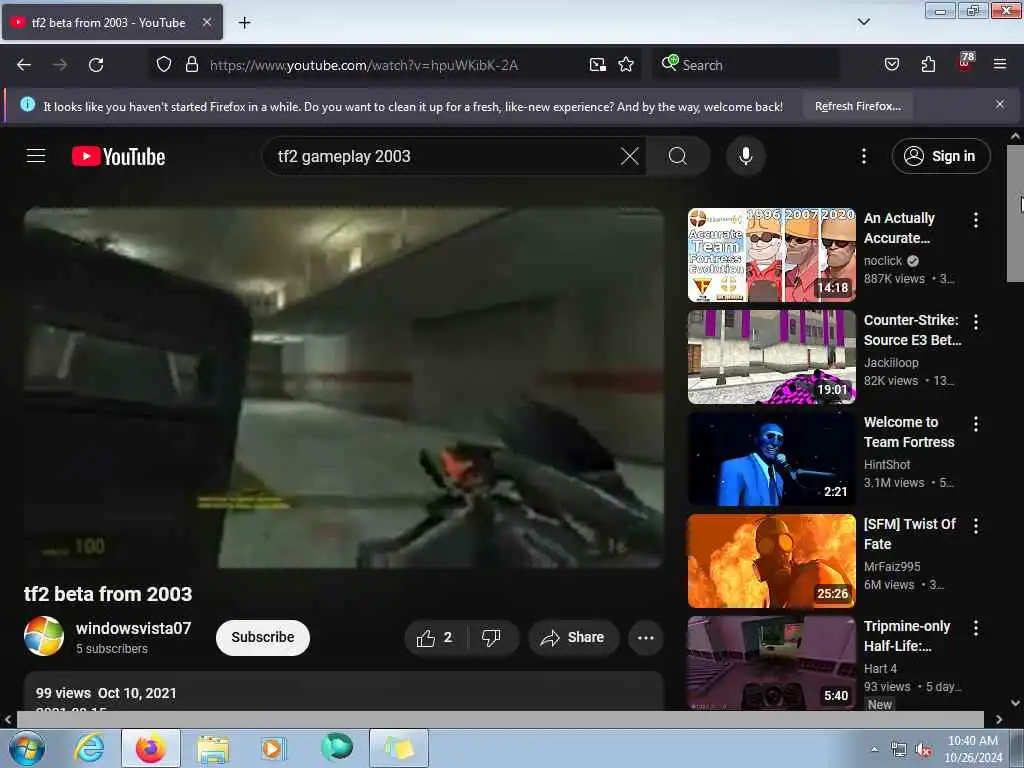The height and width of the screenshot is (768, 1024).
Task: Click the Jackiiloop channel name
Action: 891,362
